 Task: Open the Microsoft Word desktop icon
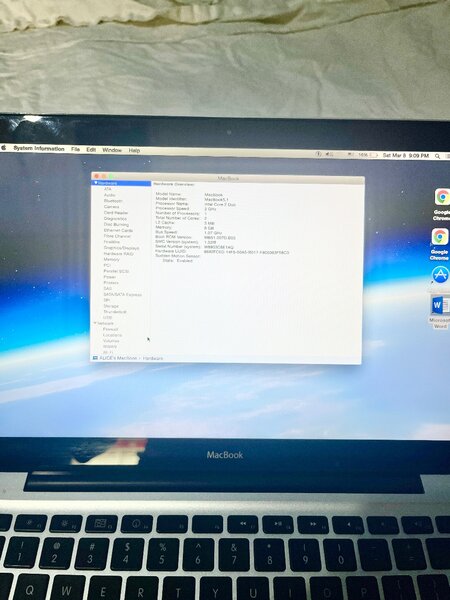(439, 305)
